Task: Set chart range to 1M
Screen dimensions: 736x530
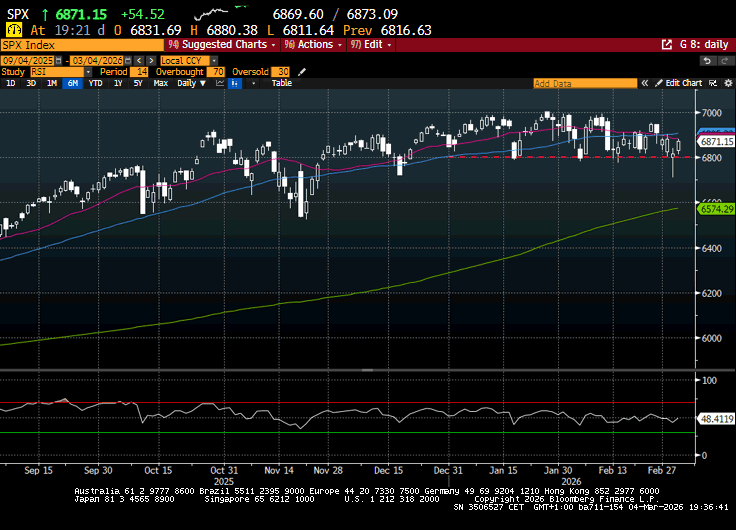Action: tap(52, 83)
